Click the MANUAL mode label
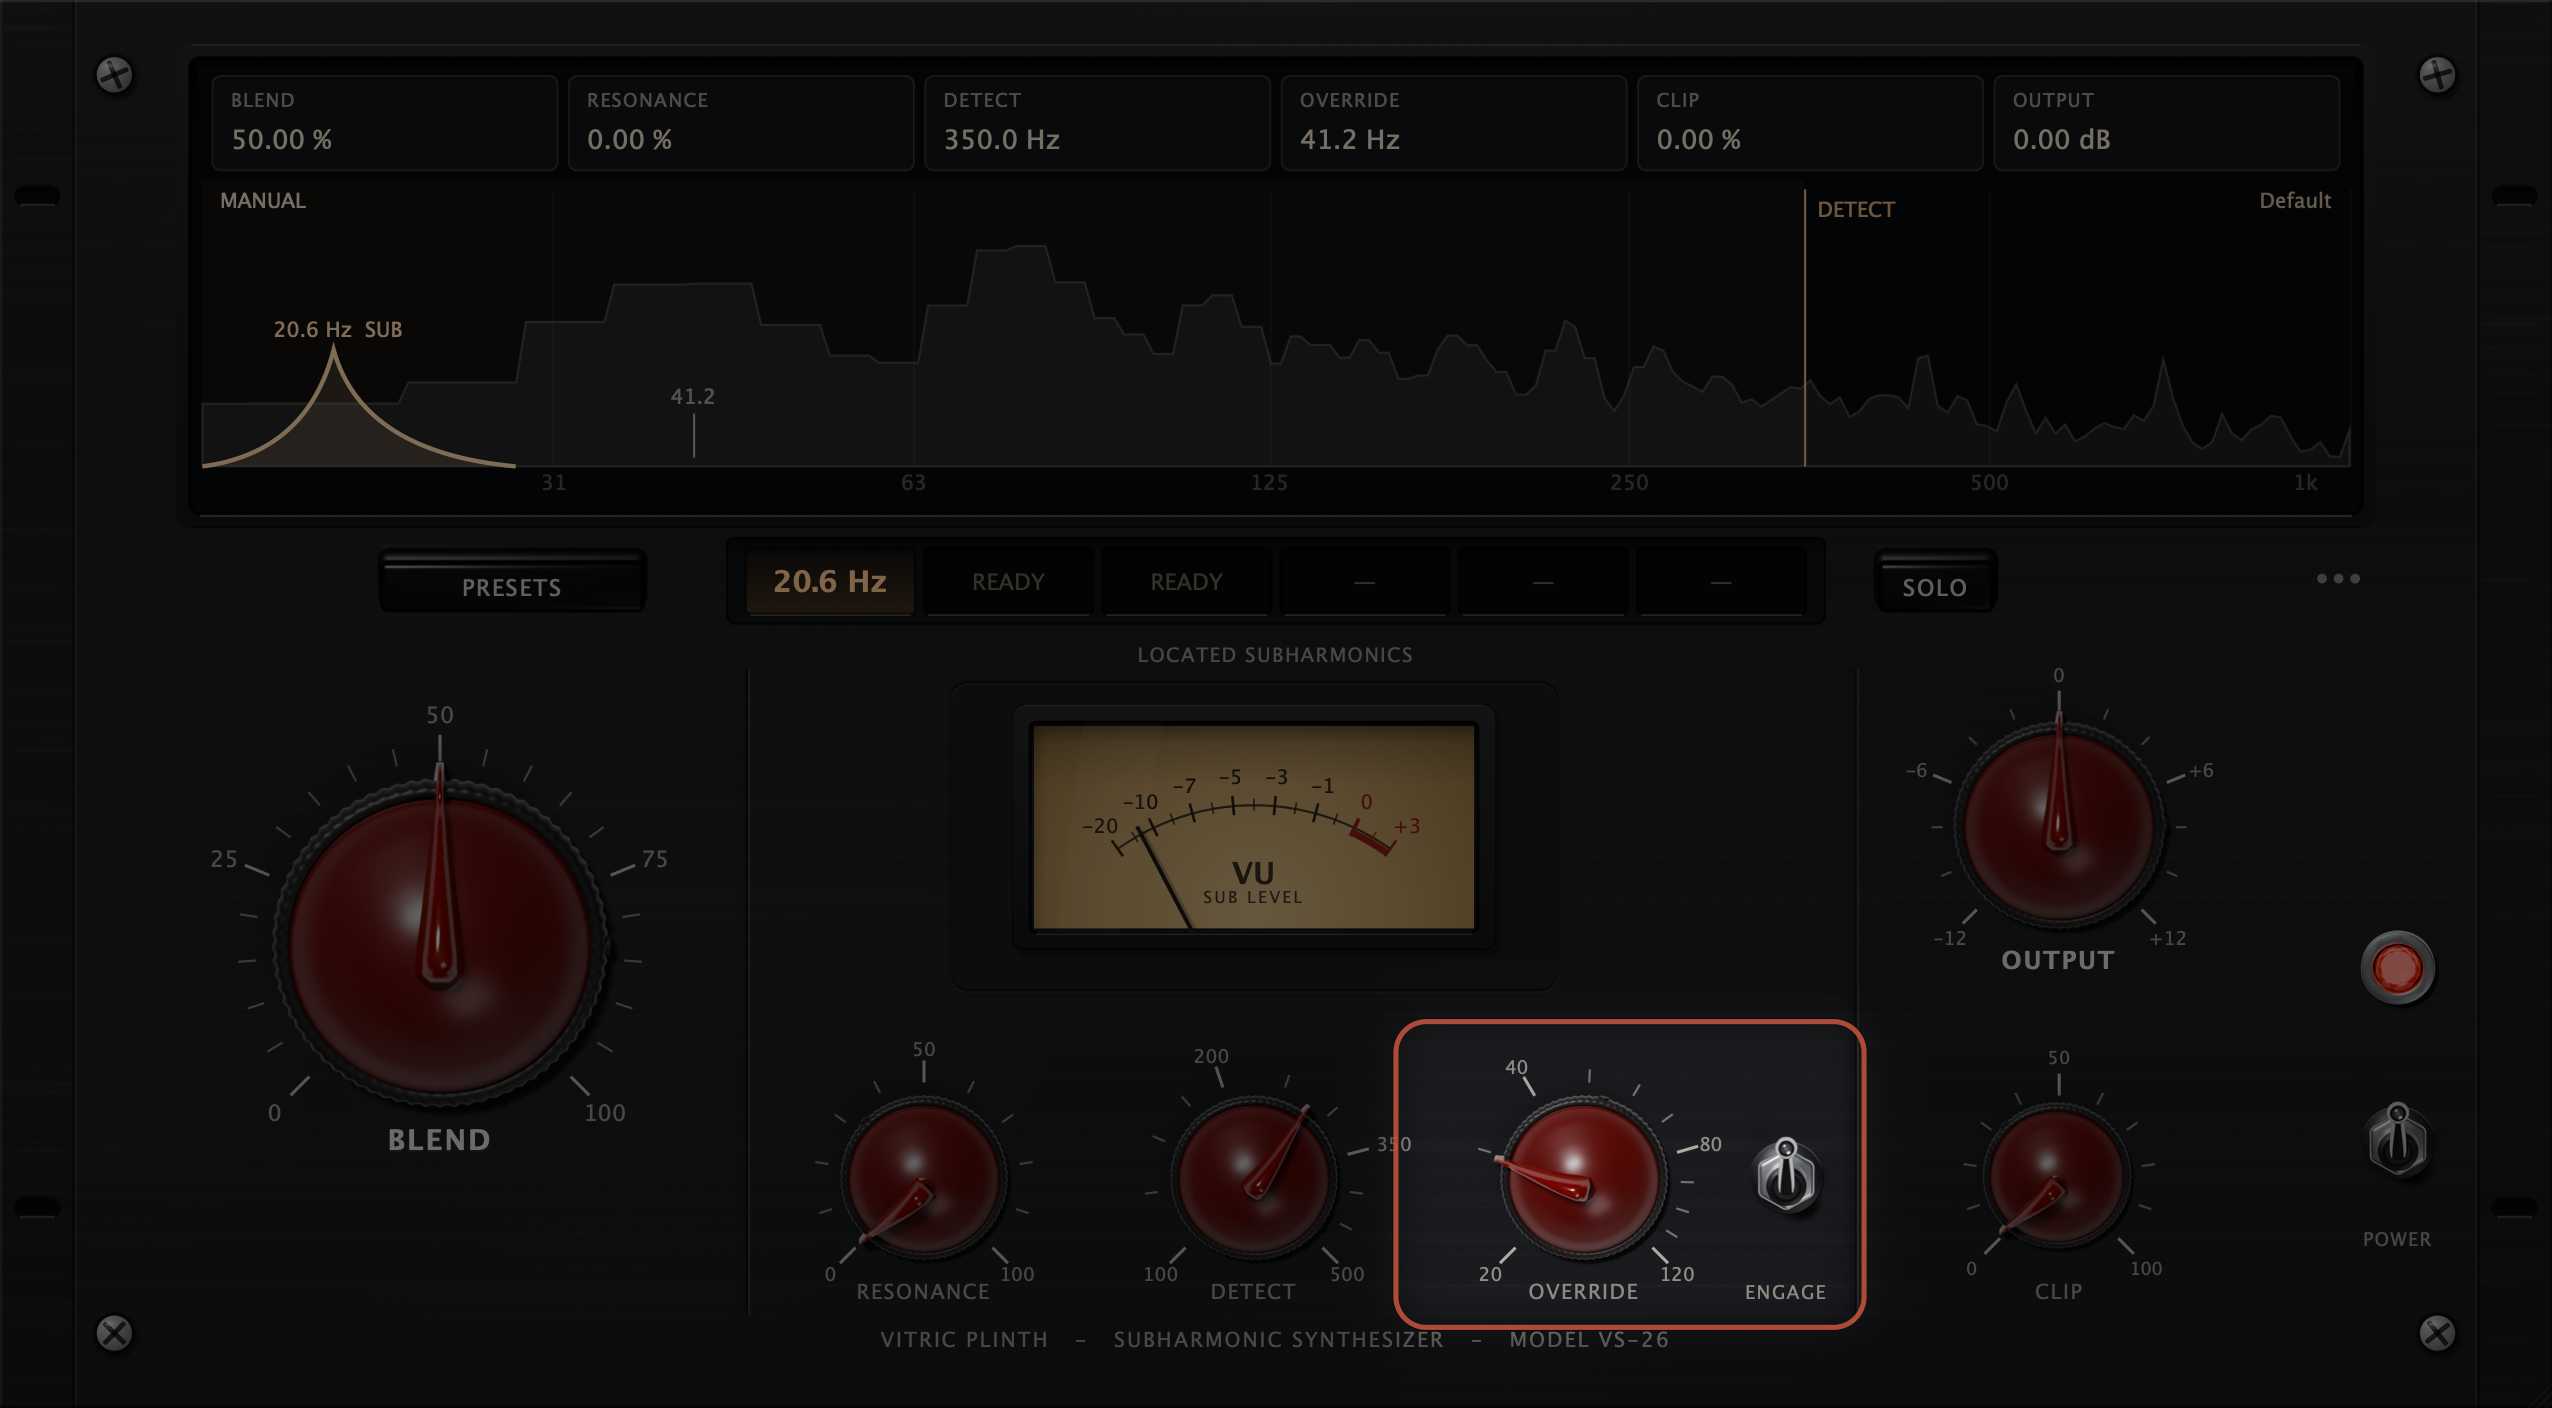2552x1408 pixels. 263,200
